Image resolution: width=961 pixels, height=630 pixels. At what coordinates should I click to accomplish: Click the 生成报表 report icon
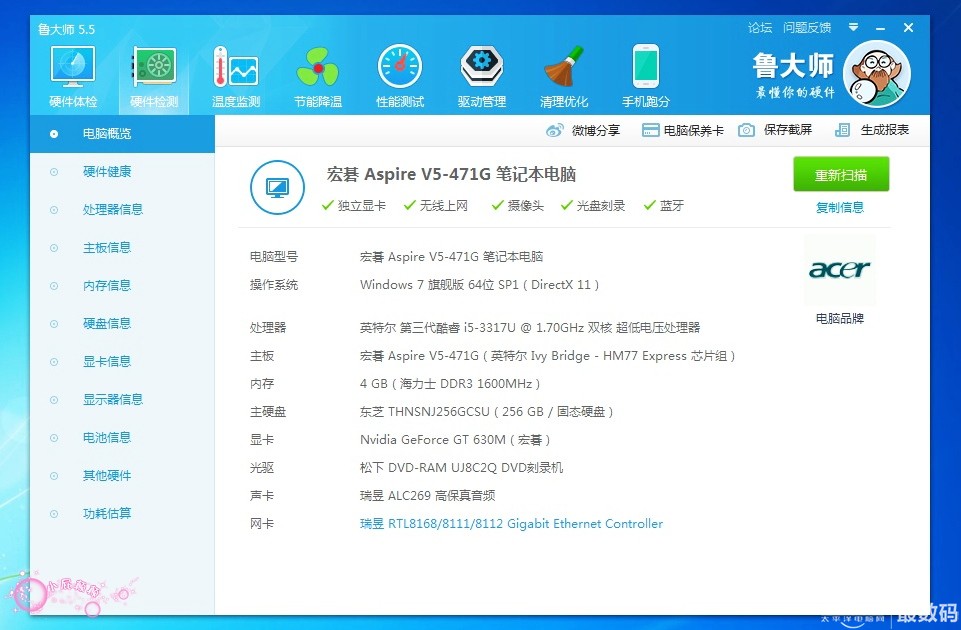842,130
